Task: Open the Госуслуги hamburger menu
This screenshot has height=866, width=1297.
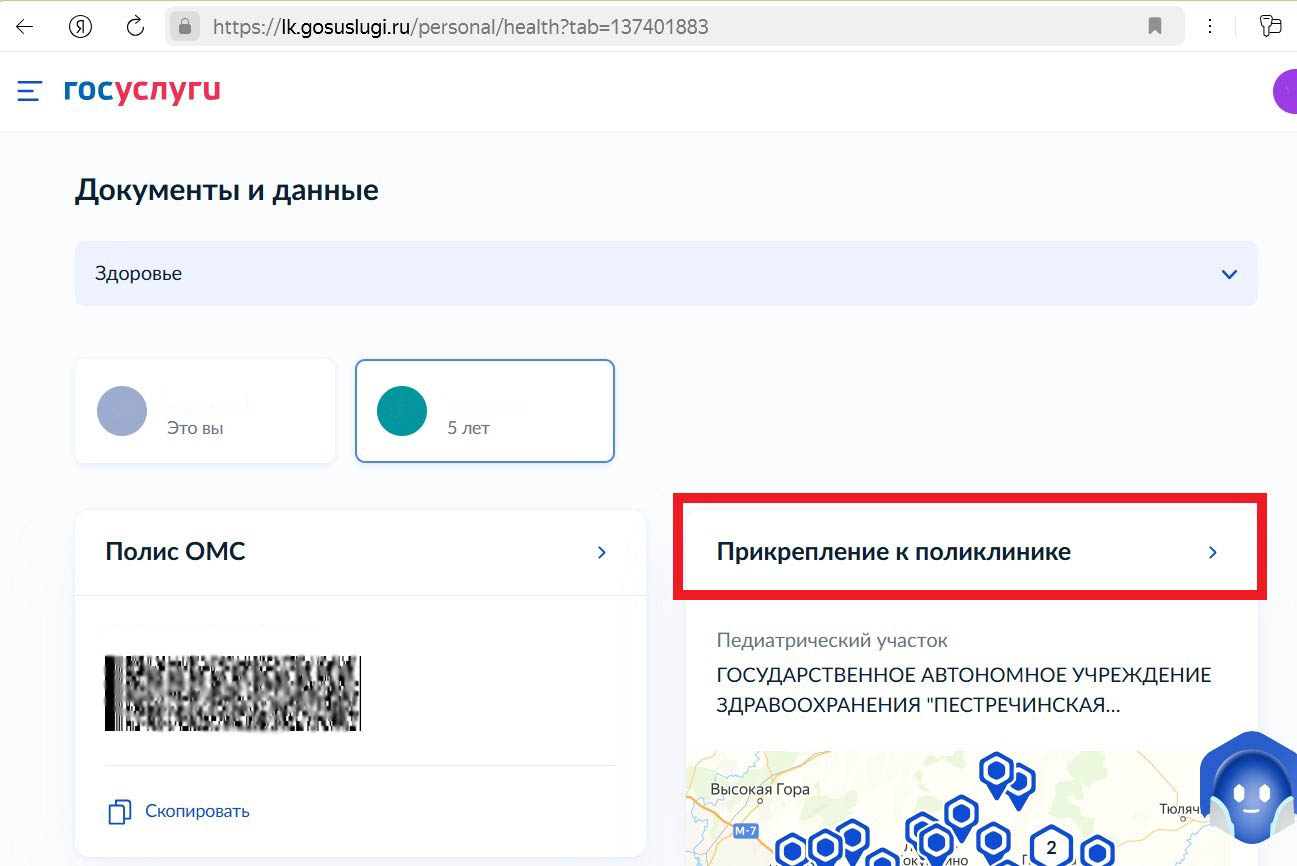Action: point(28,90)
